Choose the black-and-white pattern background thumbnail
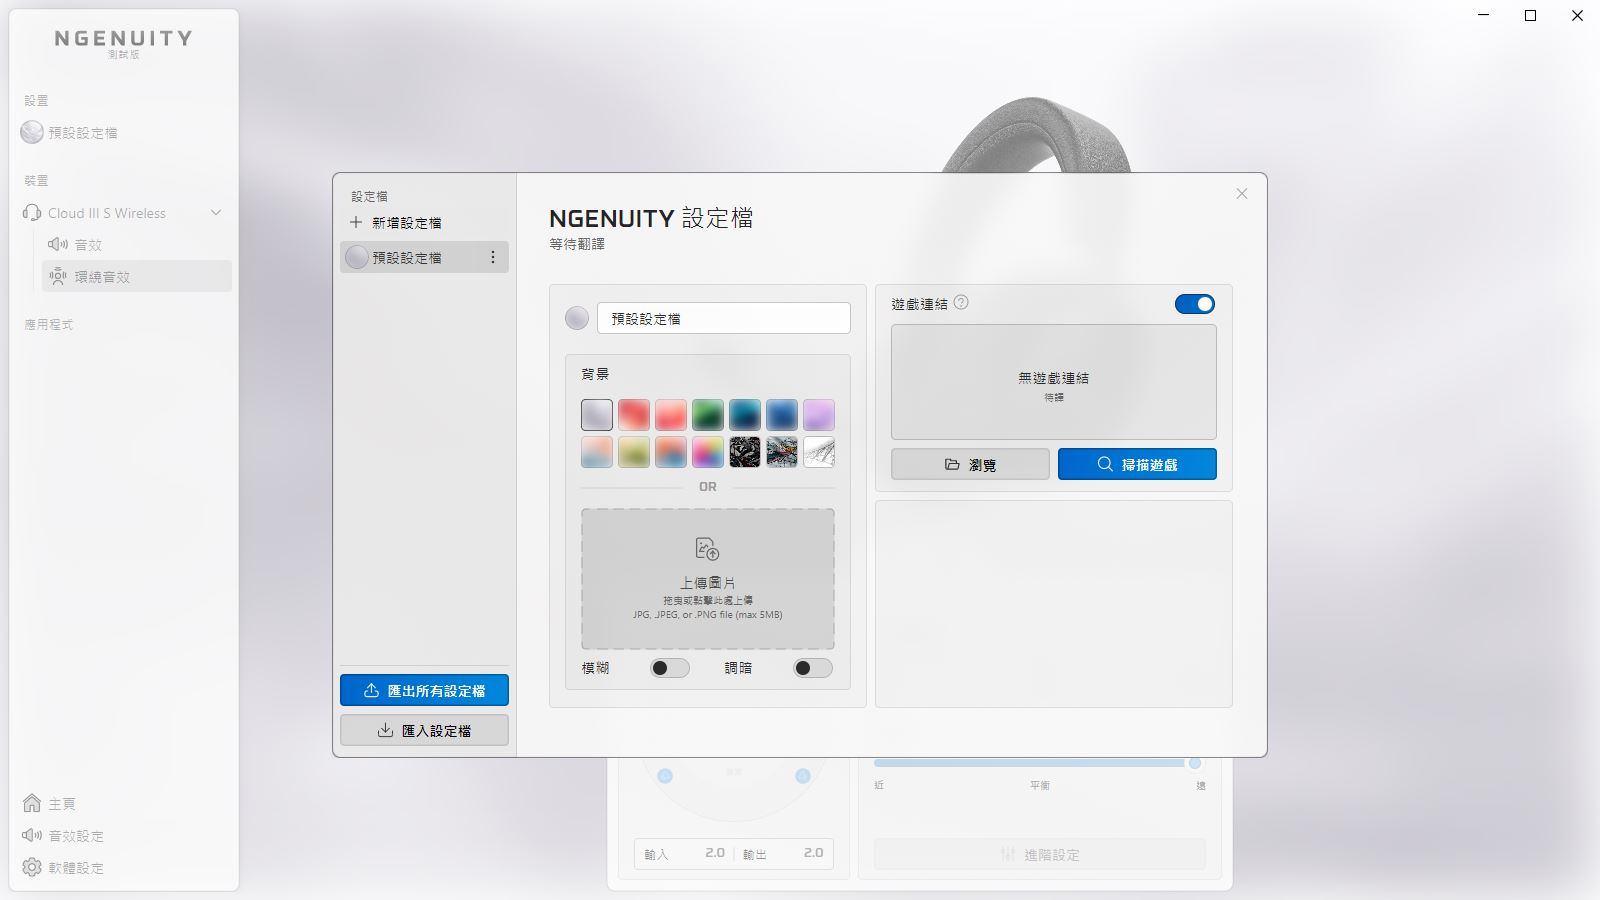This screenshot has width=1600, height=900. [x=745, y=452]
